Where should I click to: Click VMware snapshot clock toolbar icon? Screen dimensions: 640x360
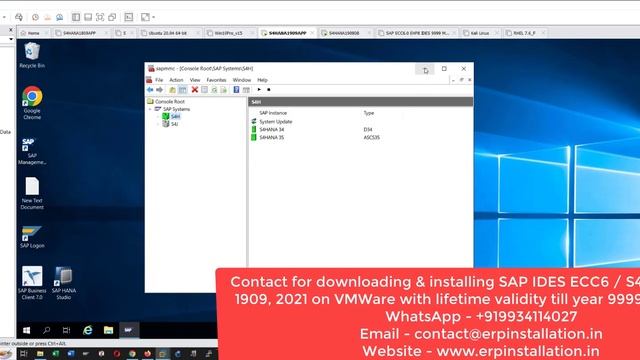[x=36, y=17]
